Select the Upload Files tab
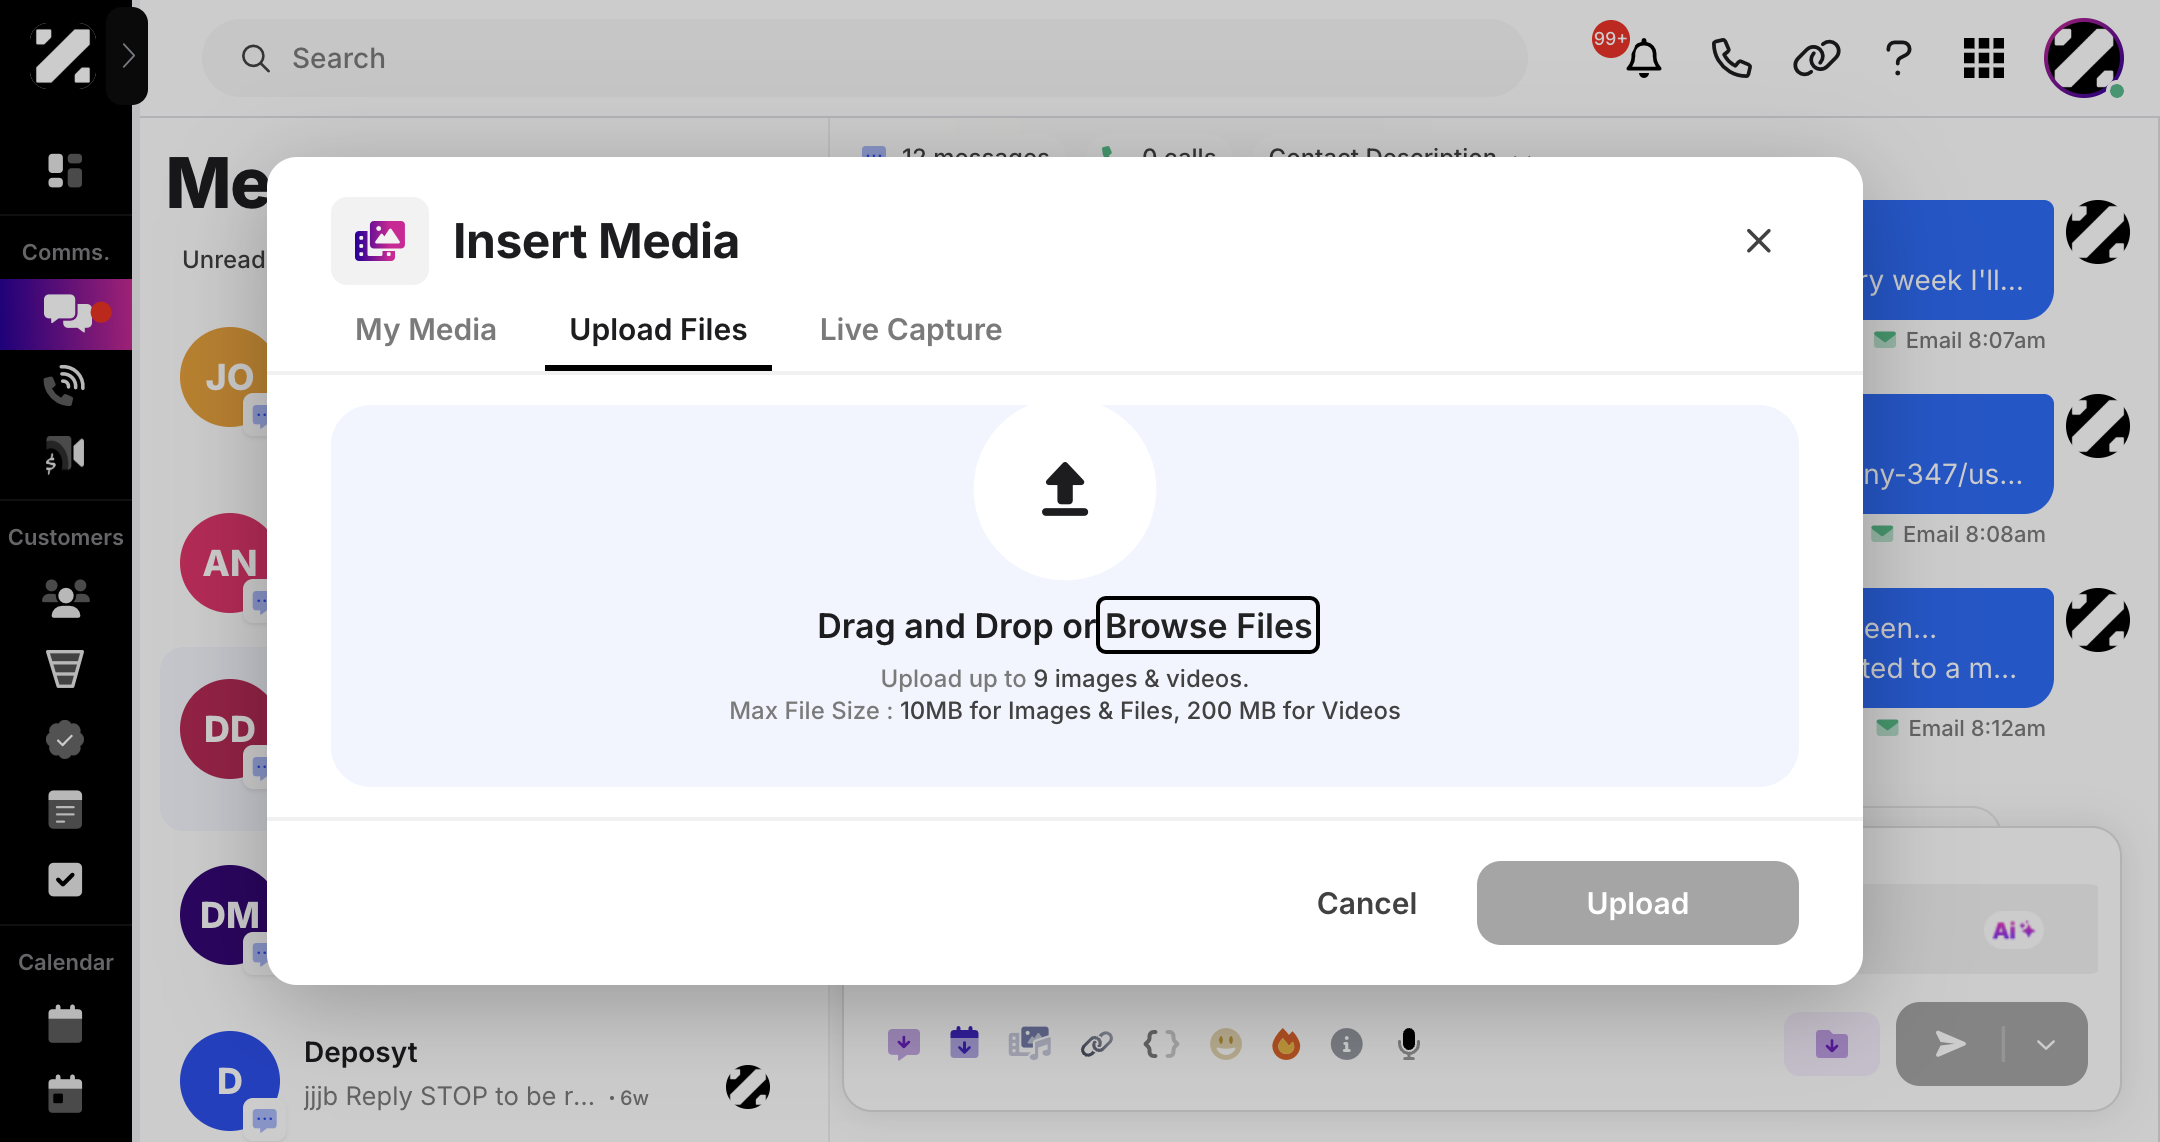The width and height of the screenshot is (2160, 1142). point(658,330)
